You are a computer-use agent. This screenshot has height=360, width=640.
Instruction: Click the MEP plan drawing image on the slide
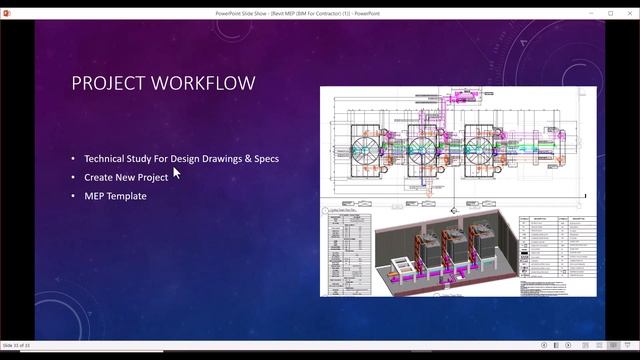click(458, 191)
